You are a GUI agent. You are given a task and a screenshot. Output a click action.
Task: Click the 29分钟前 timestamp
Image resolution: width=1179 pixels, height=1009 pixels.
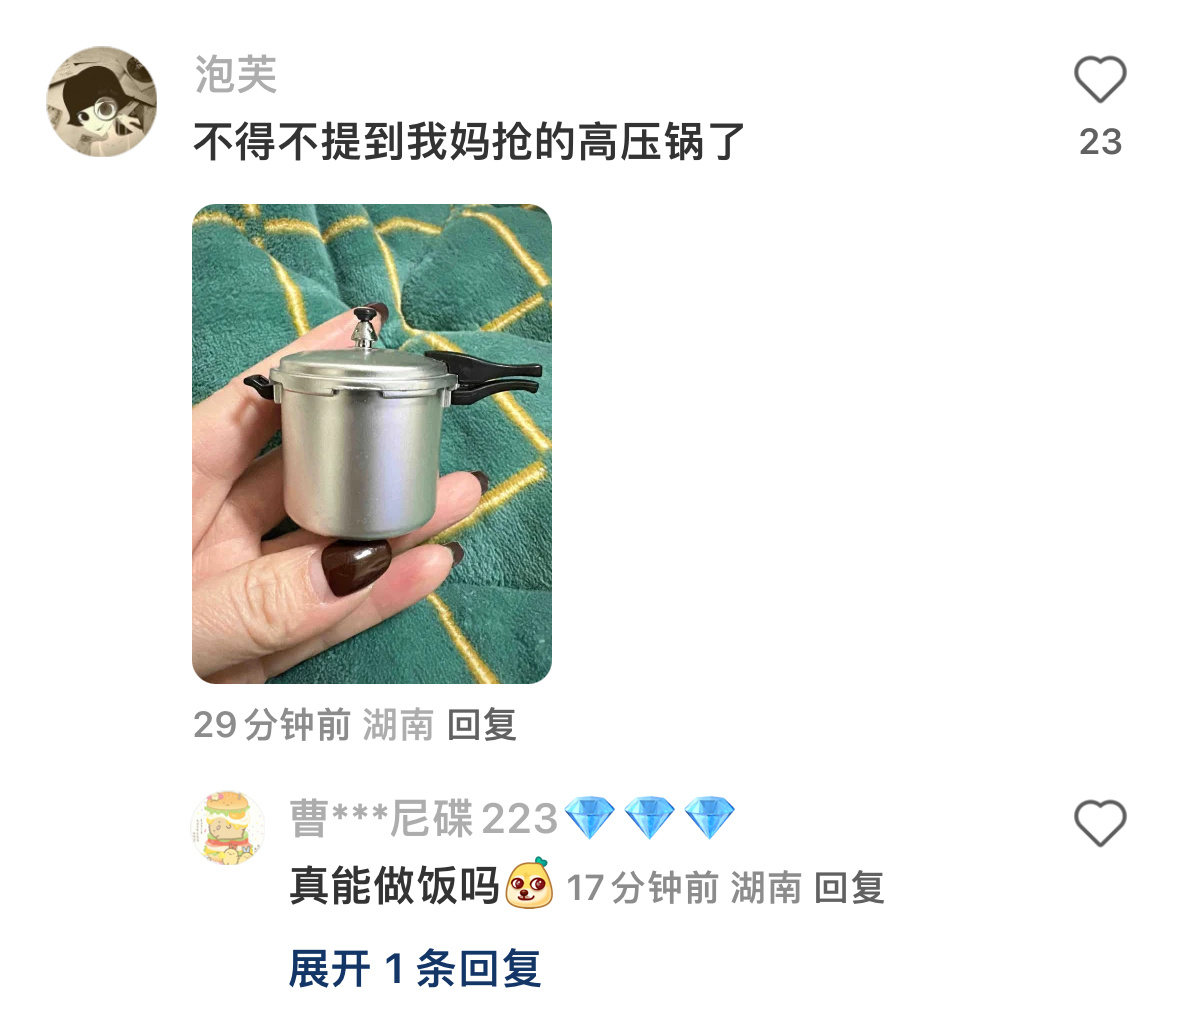click(x=271, y=725)
